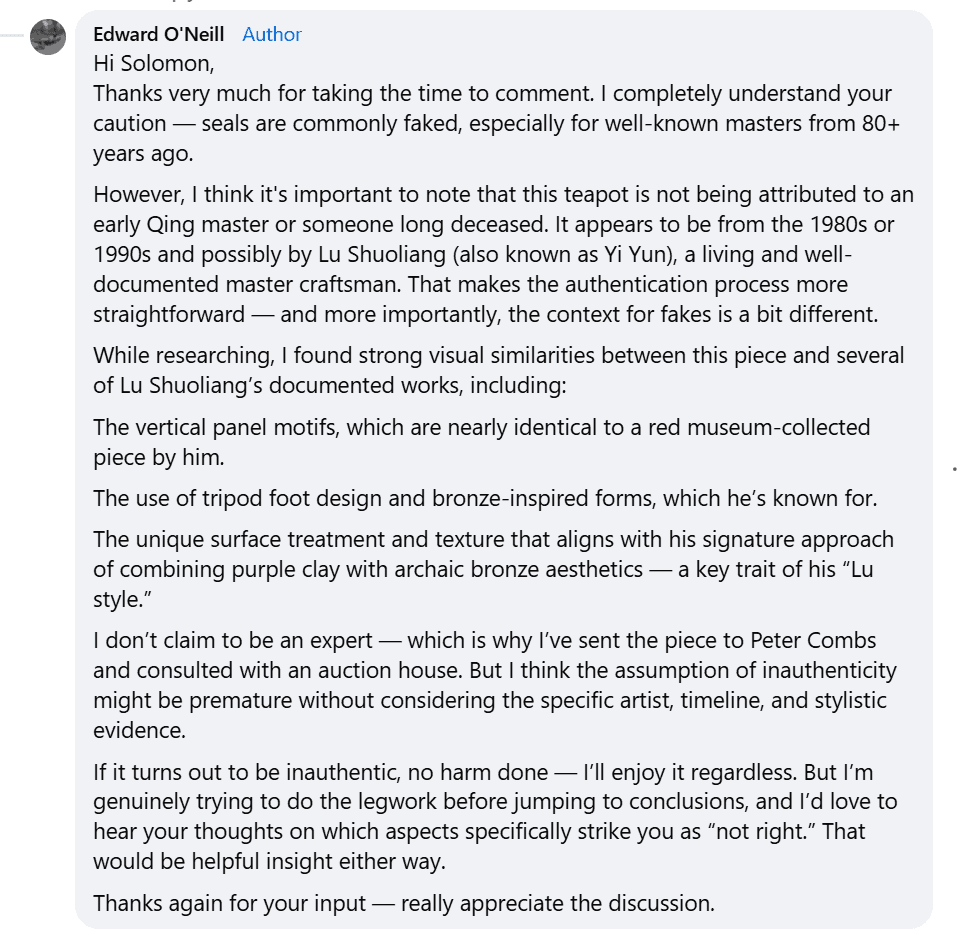Click the closing line 'Thanks again for your input'
Viewport: 960px width, 932px height.
tap(404, 903)
